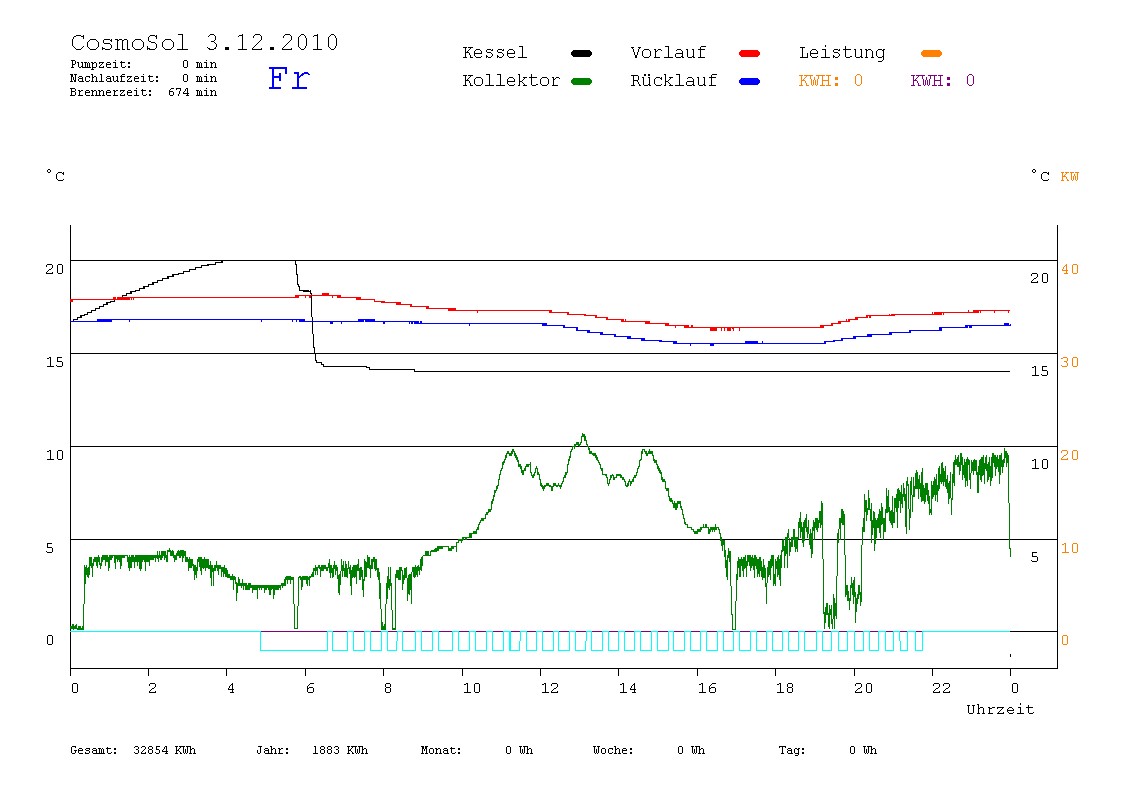Image resolution: width=1148 pixels, height=812 pixels.
Task: Click the blue 'Fr' weekday label
Action: [289, 78]
